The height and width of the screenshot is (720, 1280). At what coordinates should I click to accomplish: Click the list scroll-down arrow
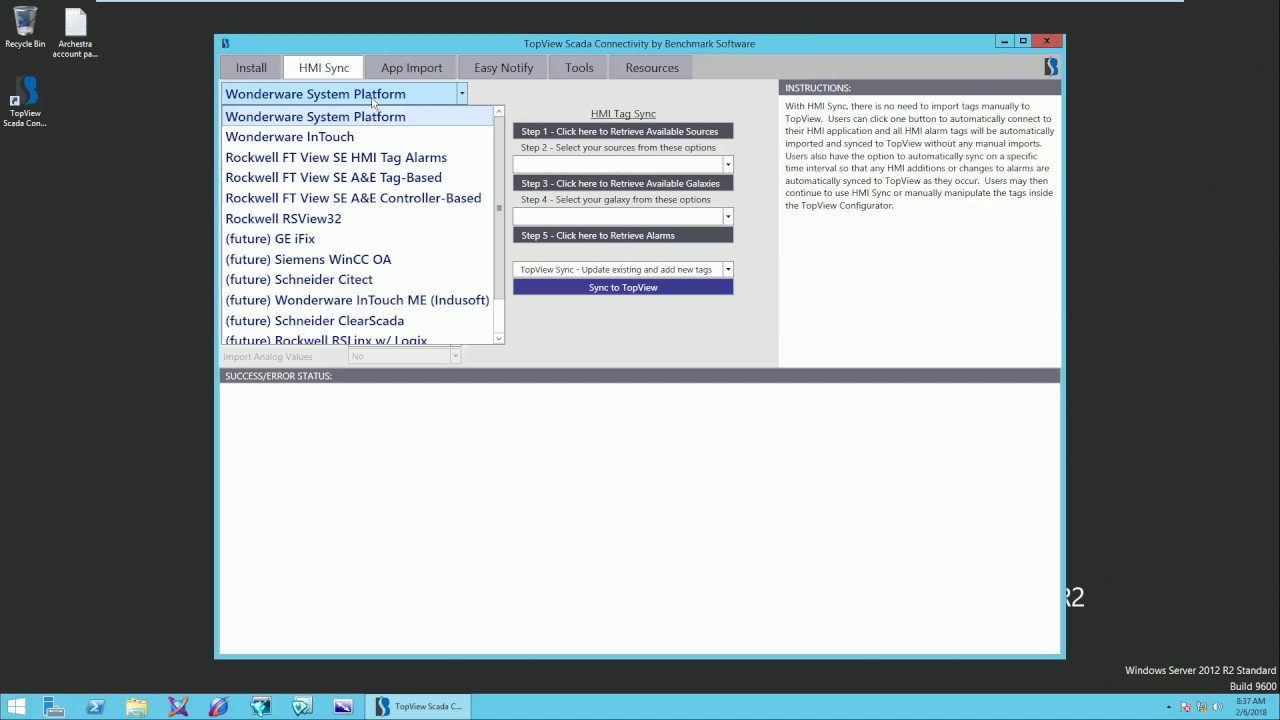[499, 338]
